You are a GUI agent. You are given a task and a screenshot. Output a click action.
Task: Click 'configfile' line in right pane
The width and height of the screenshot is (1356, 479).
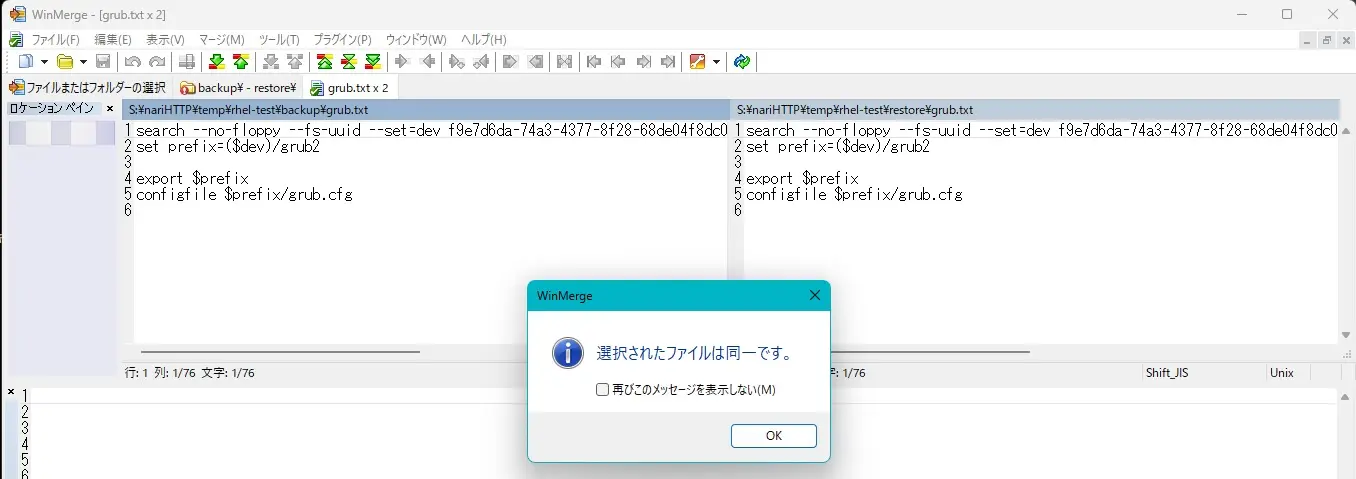click(x=854, y=194)
